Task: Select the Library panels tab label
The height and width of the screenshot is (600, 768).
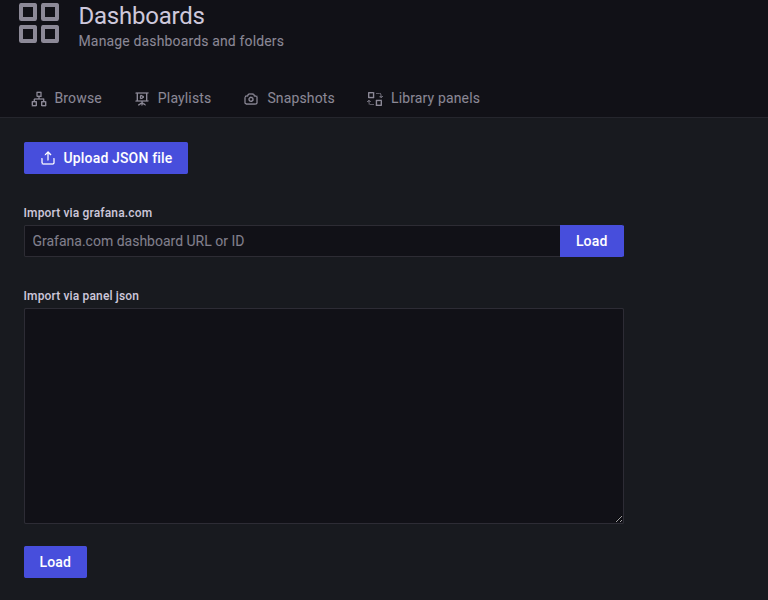Action: tap(435, 98)
